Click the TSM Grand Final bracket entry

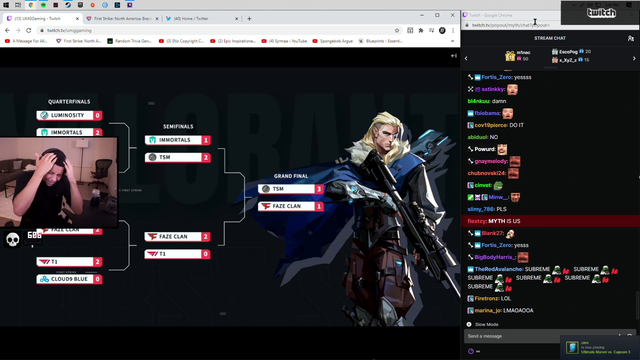291,189
